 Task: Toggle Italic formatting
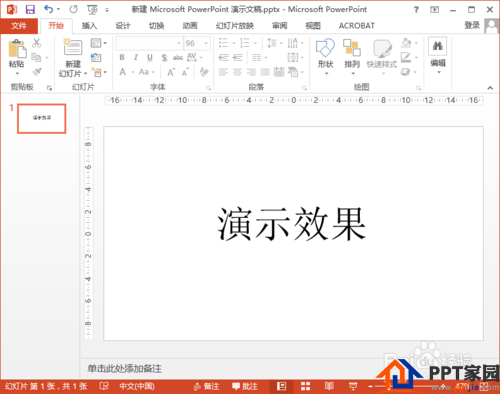(x=136, y=58)
